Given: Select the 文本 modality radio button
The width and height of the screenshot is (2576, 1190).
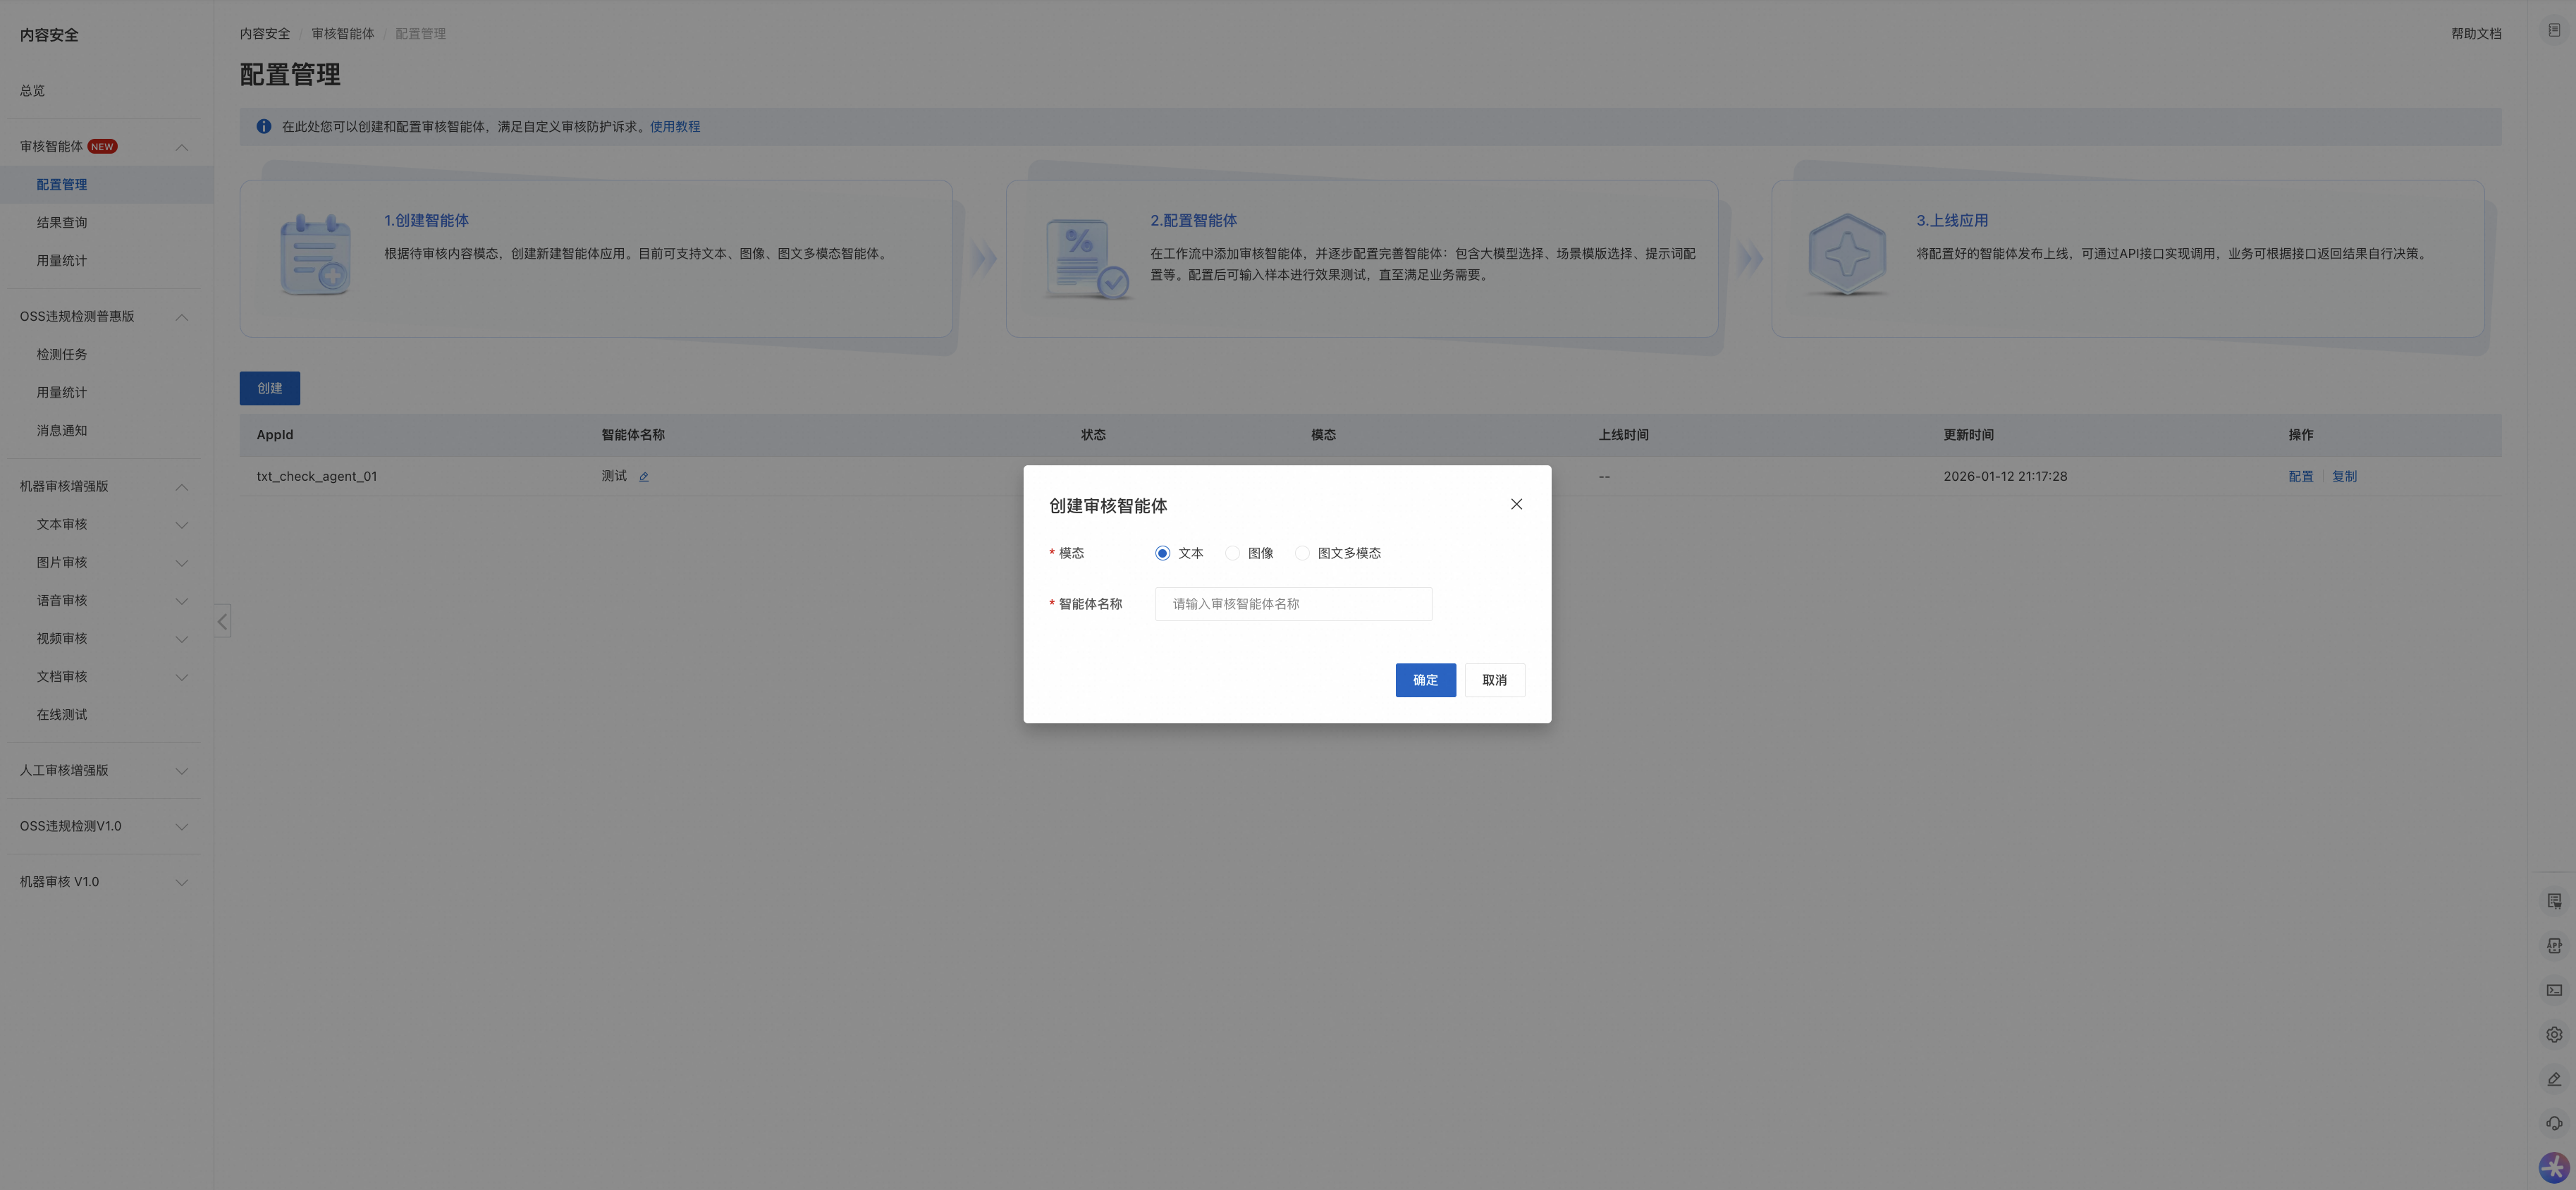Looking at the screenshot, I should (x=1162, y=553).
